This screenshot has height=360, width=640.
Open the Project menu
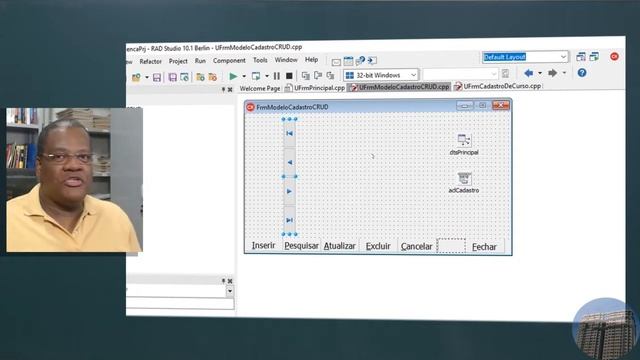(178, 61)
